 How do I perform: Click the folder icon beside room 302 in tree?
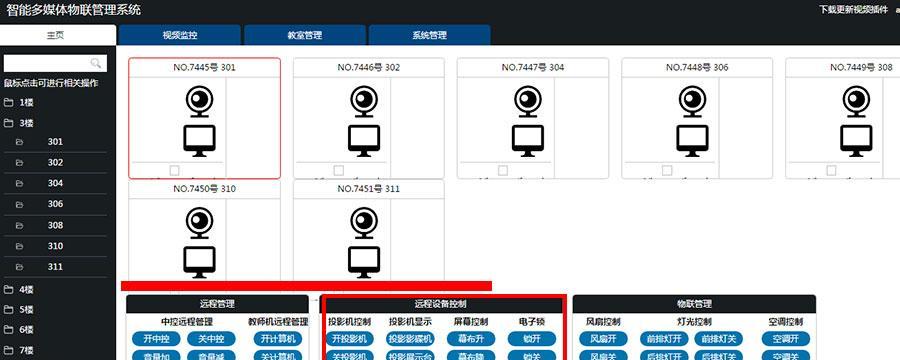(x=20, y=162)
